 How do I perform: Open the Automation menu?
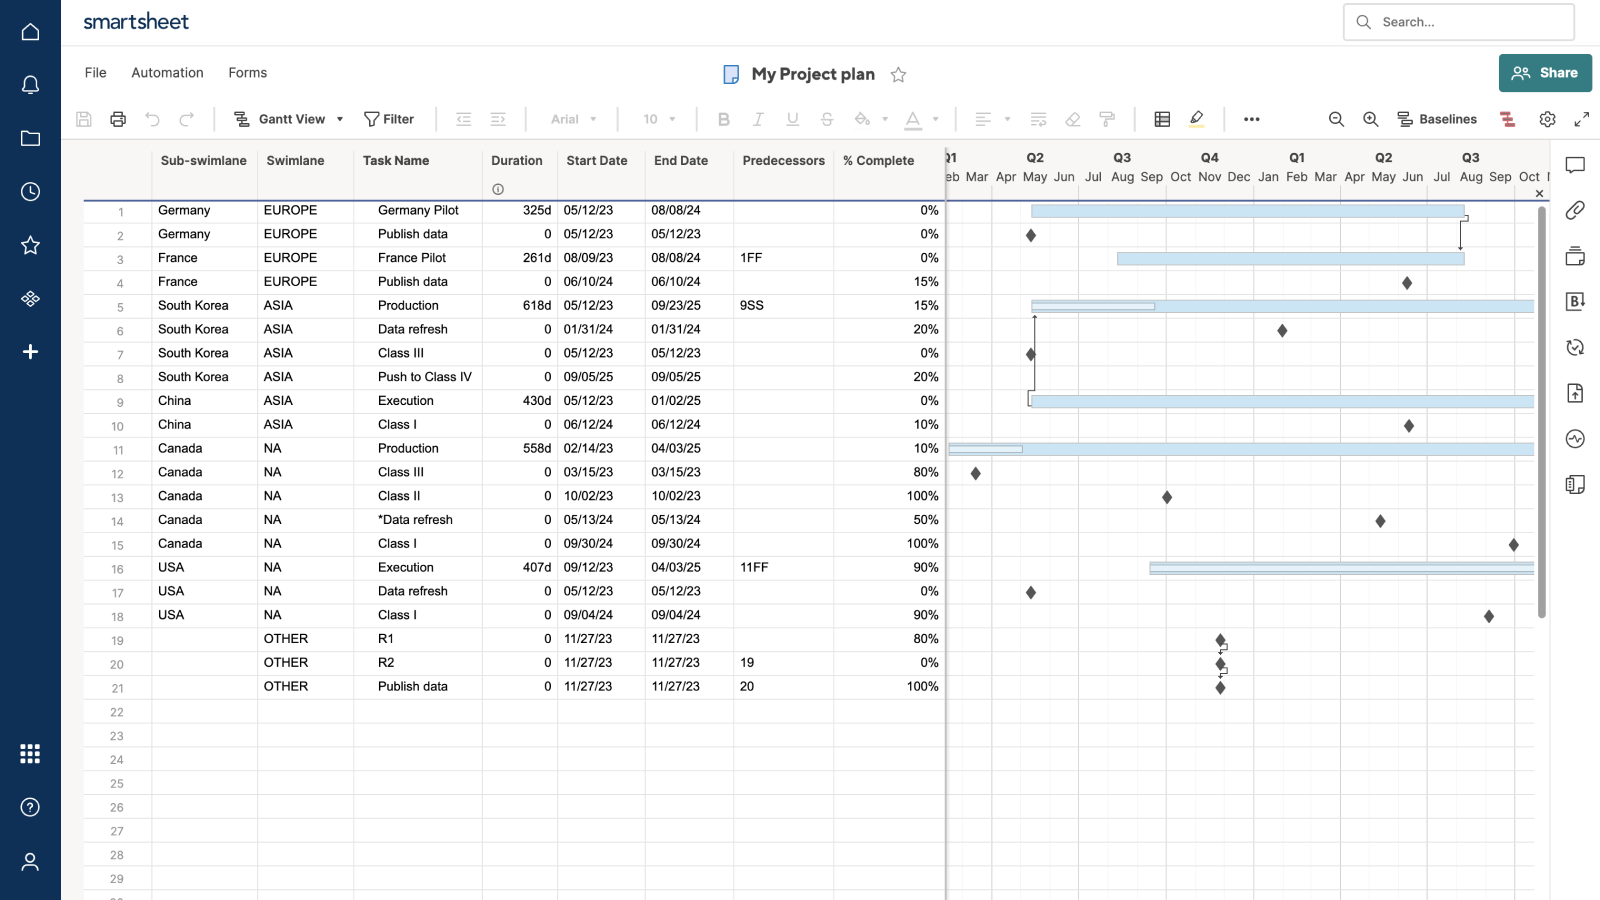167,72
